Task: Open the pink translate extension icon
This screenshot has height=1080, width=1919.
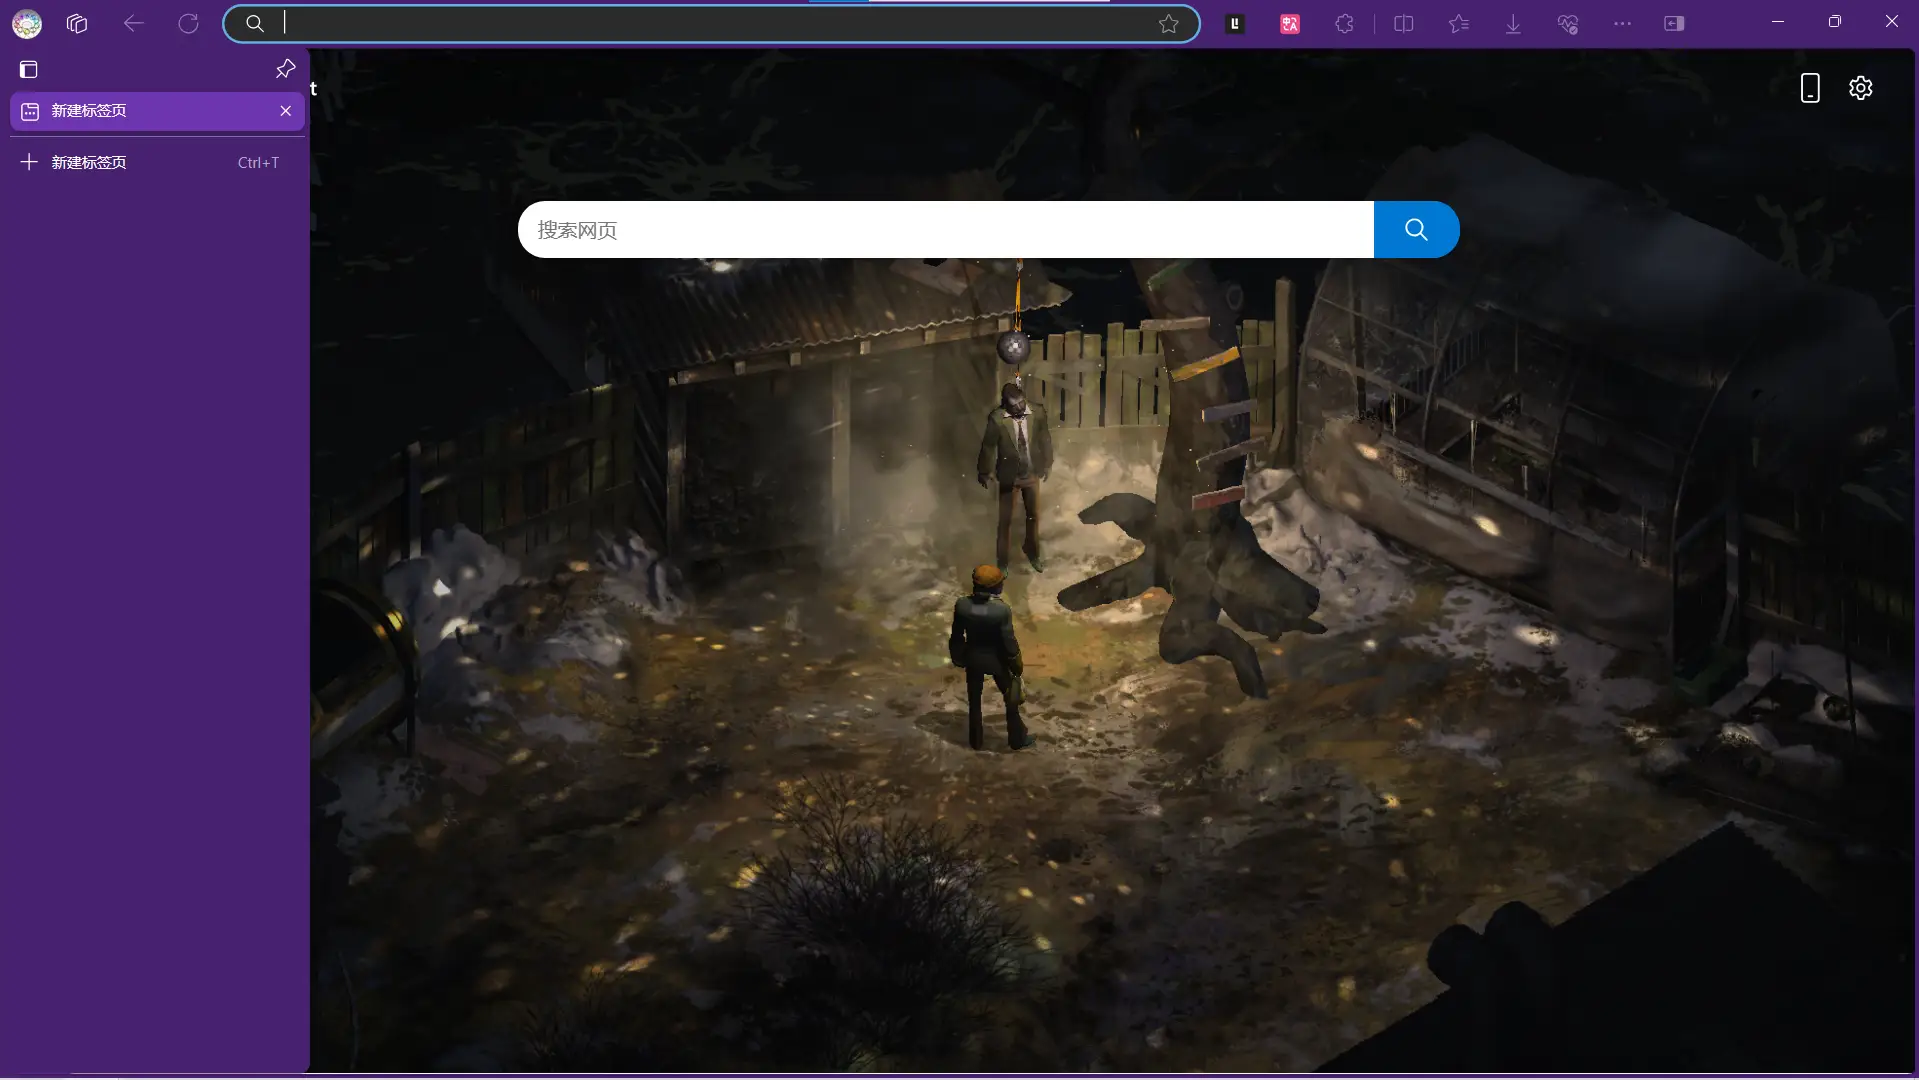Action: [x=1290, y=24]
